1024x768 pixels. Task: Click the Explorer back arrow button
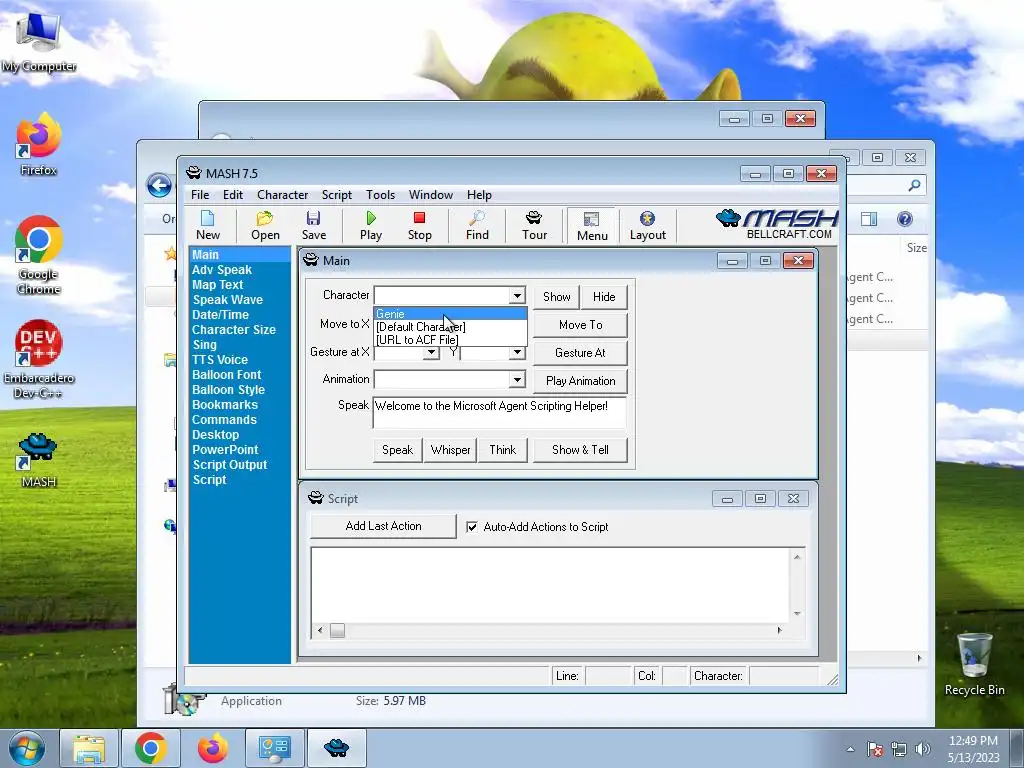(x=159, y=185)
